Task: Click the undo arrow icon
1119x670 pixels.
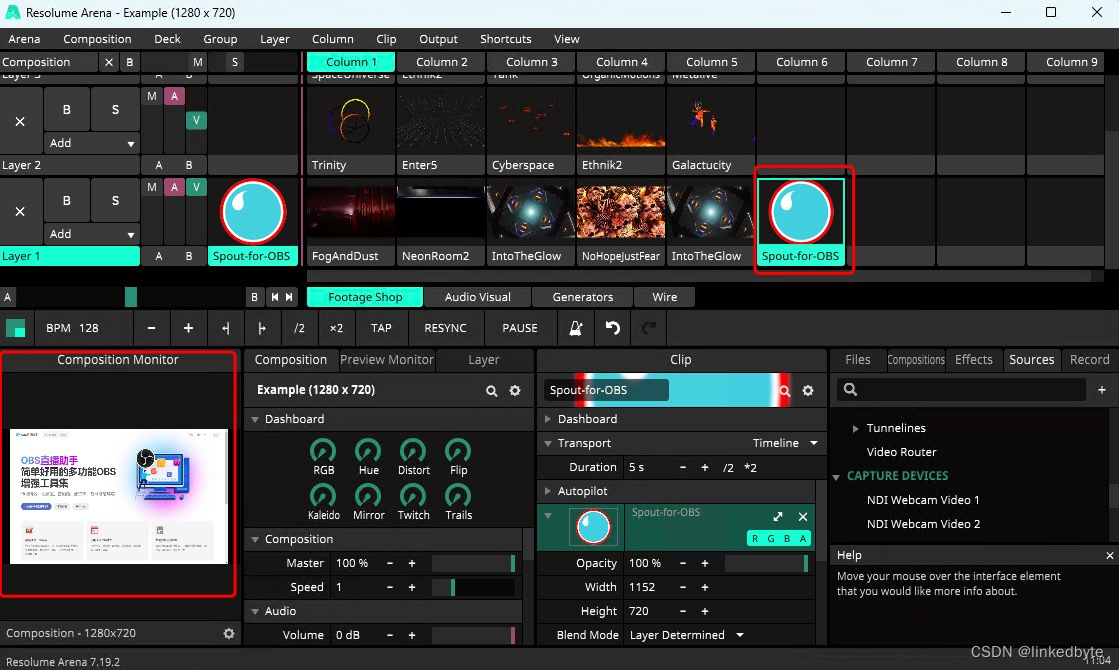Action: click(613, 328)
